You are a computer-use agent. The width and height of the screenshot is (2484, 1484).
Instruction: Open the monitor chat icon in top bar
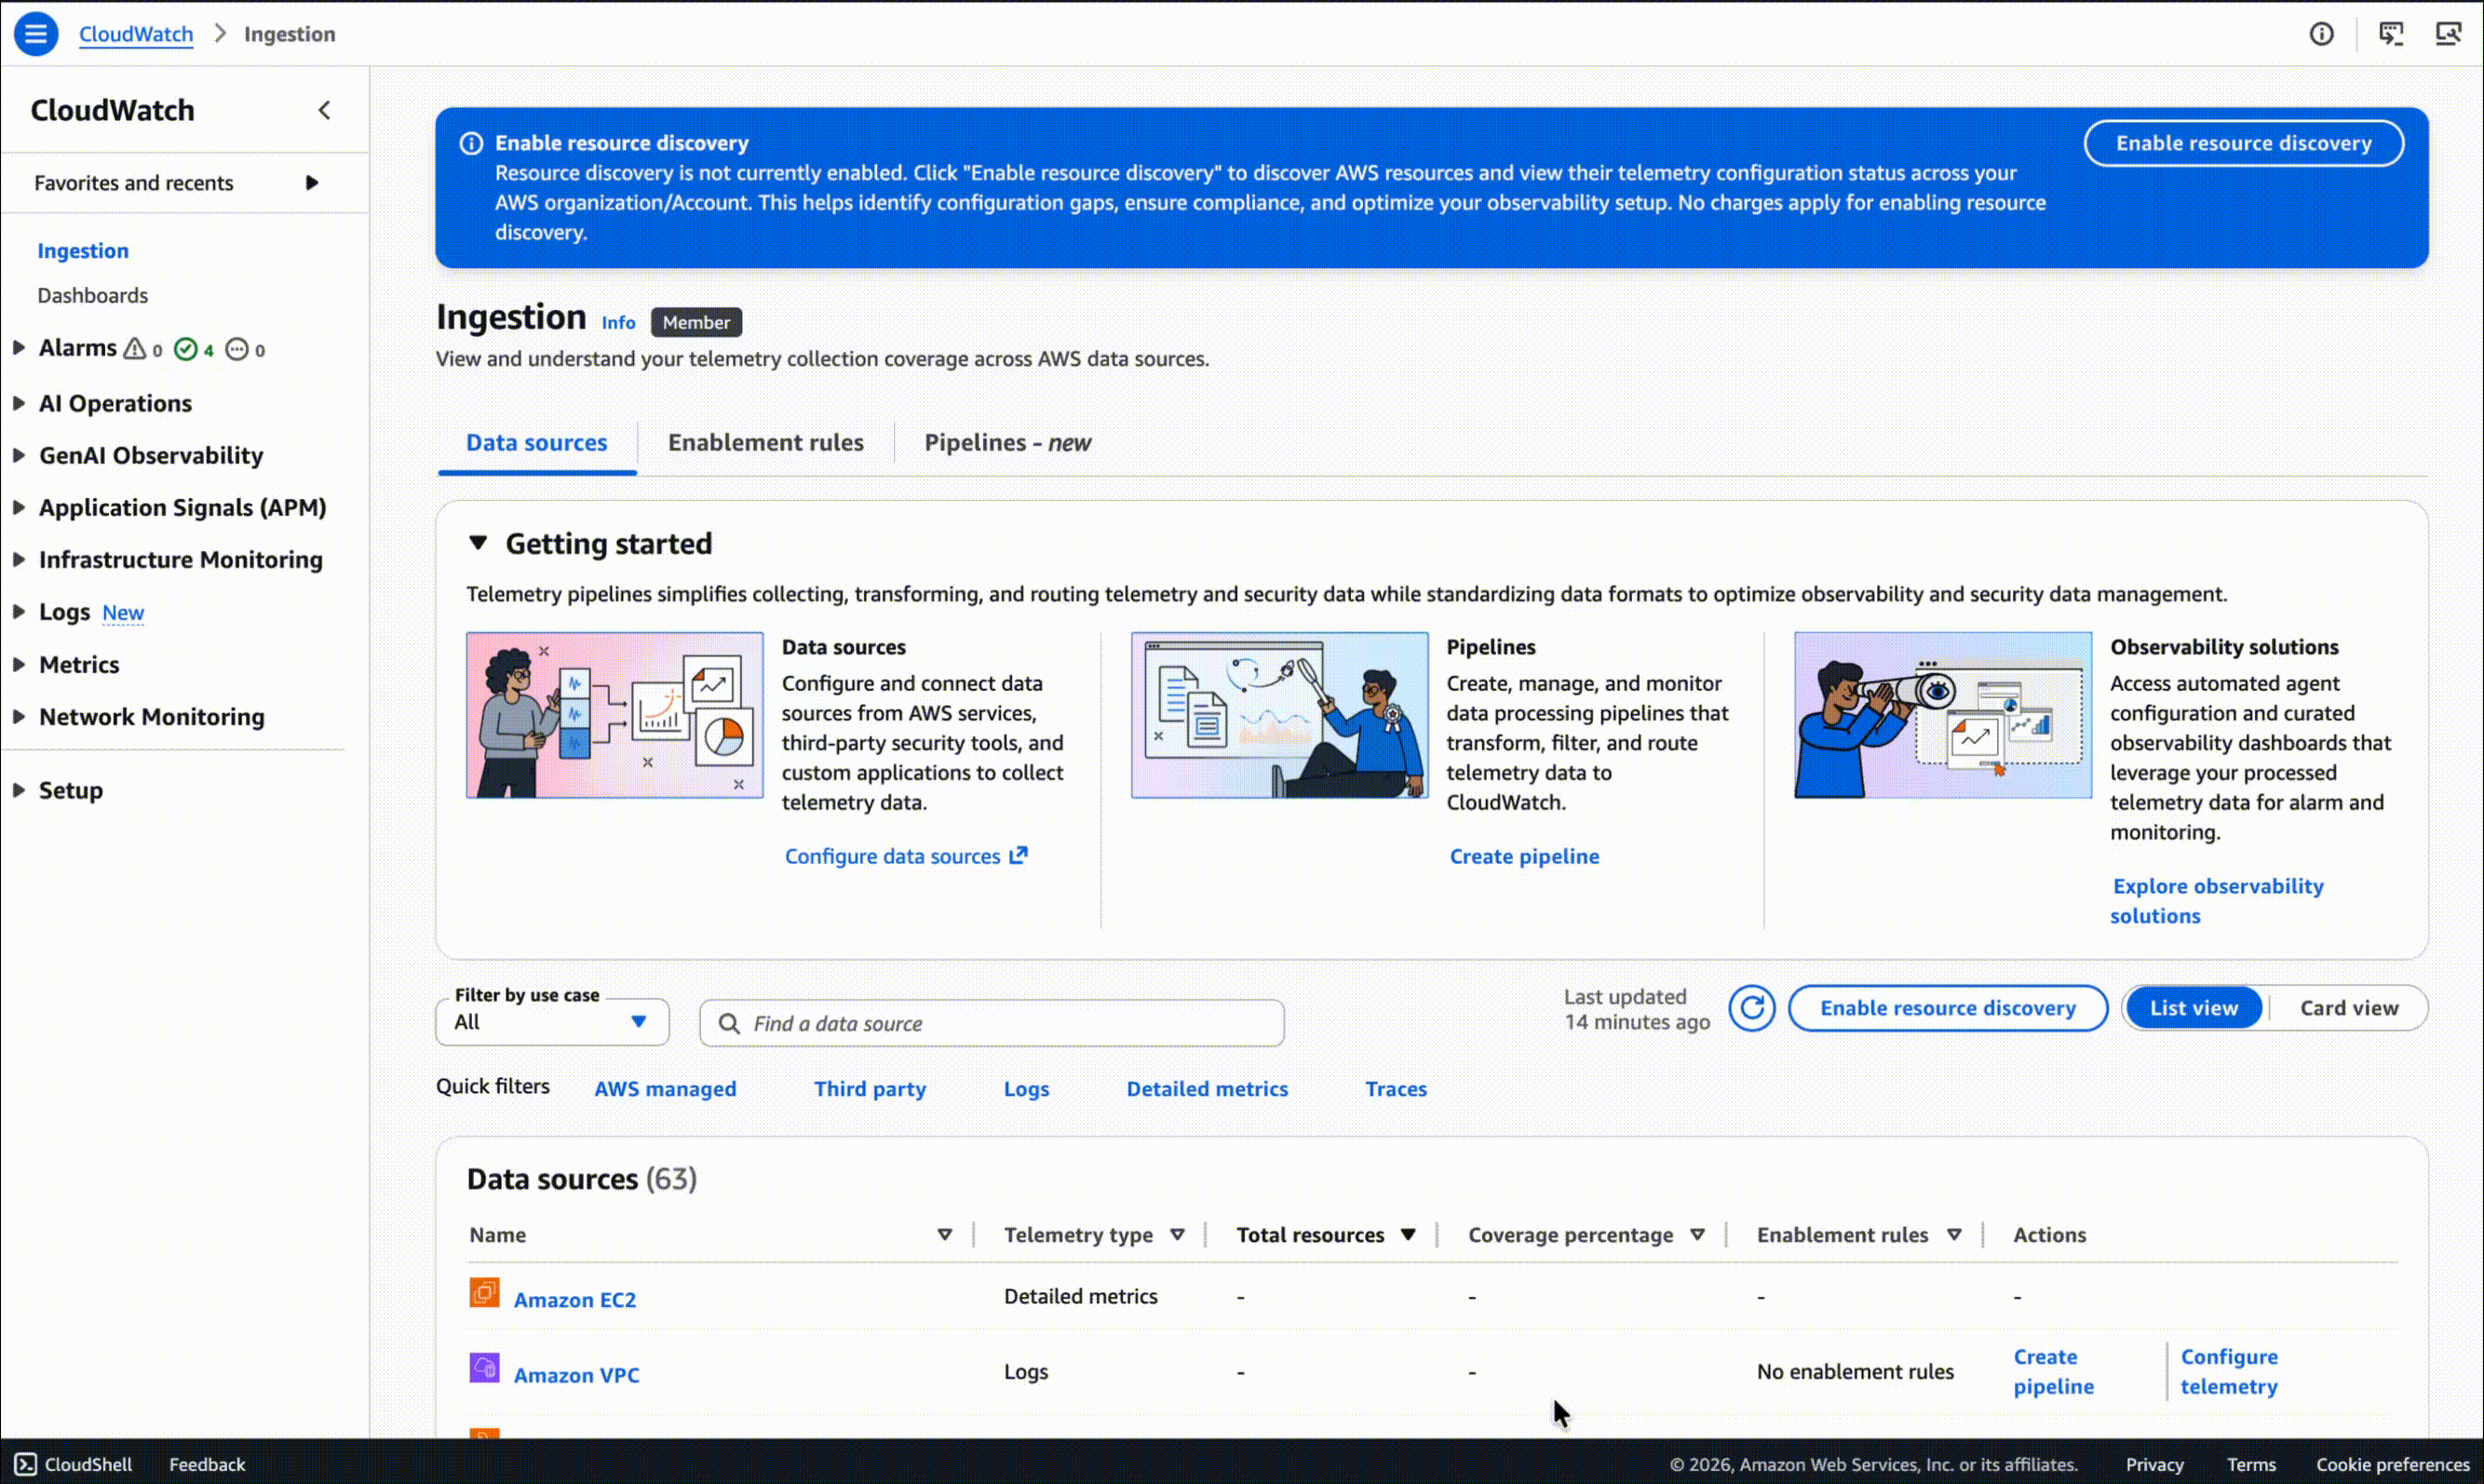2390,34
